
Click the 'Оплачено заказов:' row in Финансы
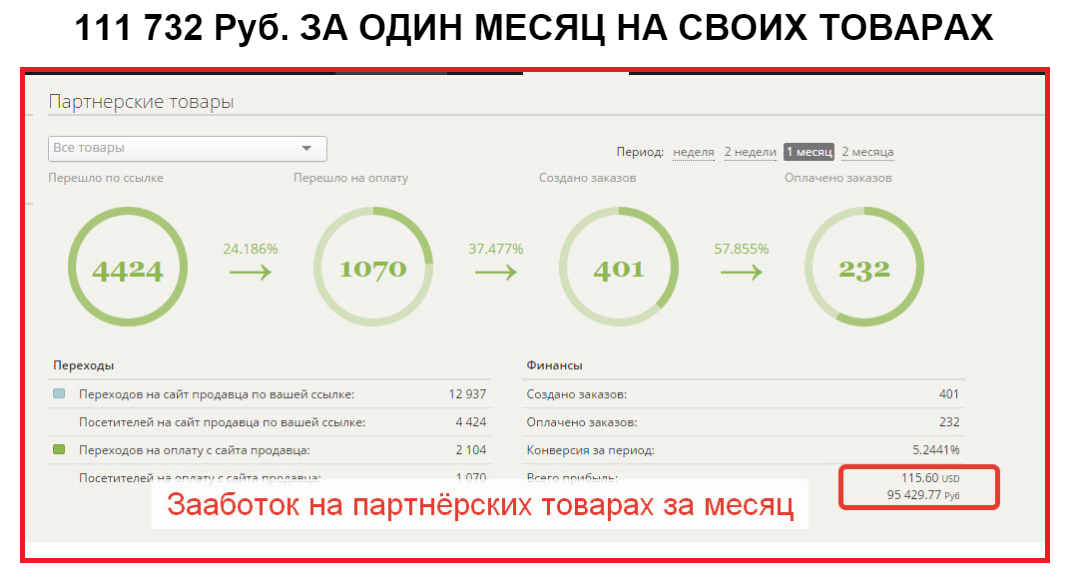click(743, 422)
